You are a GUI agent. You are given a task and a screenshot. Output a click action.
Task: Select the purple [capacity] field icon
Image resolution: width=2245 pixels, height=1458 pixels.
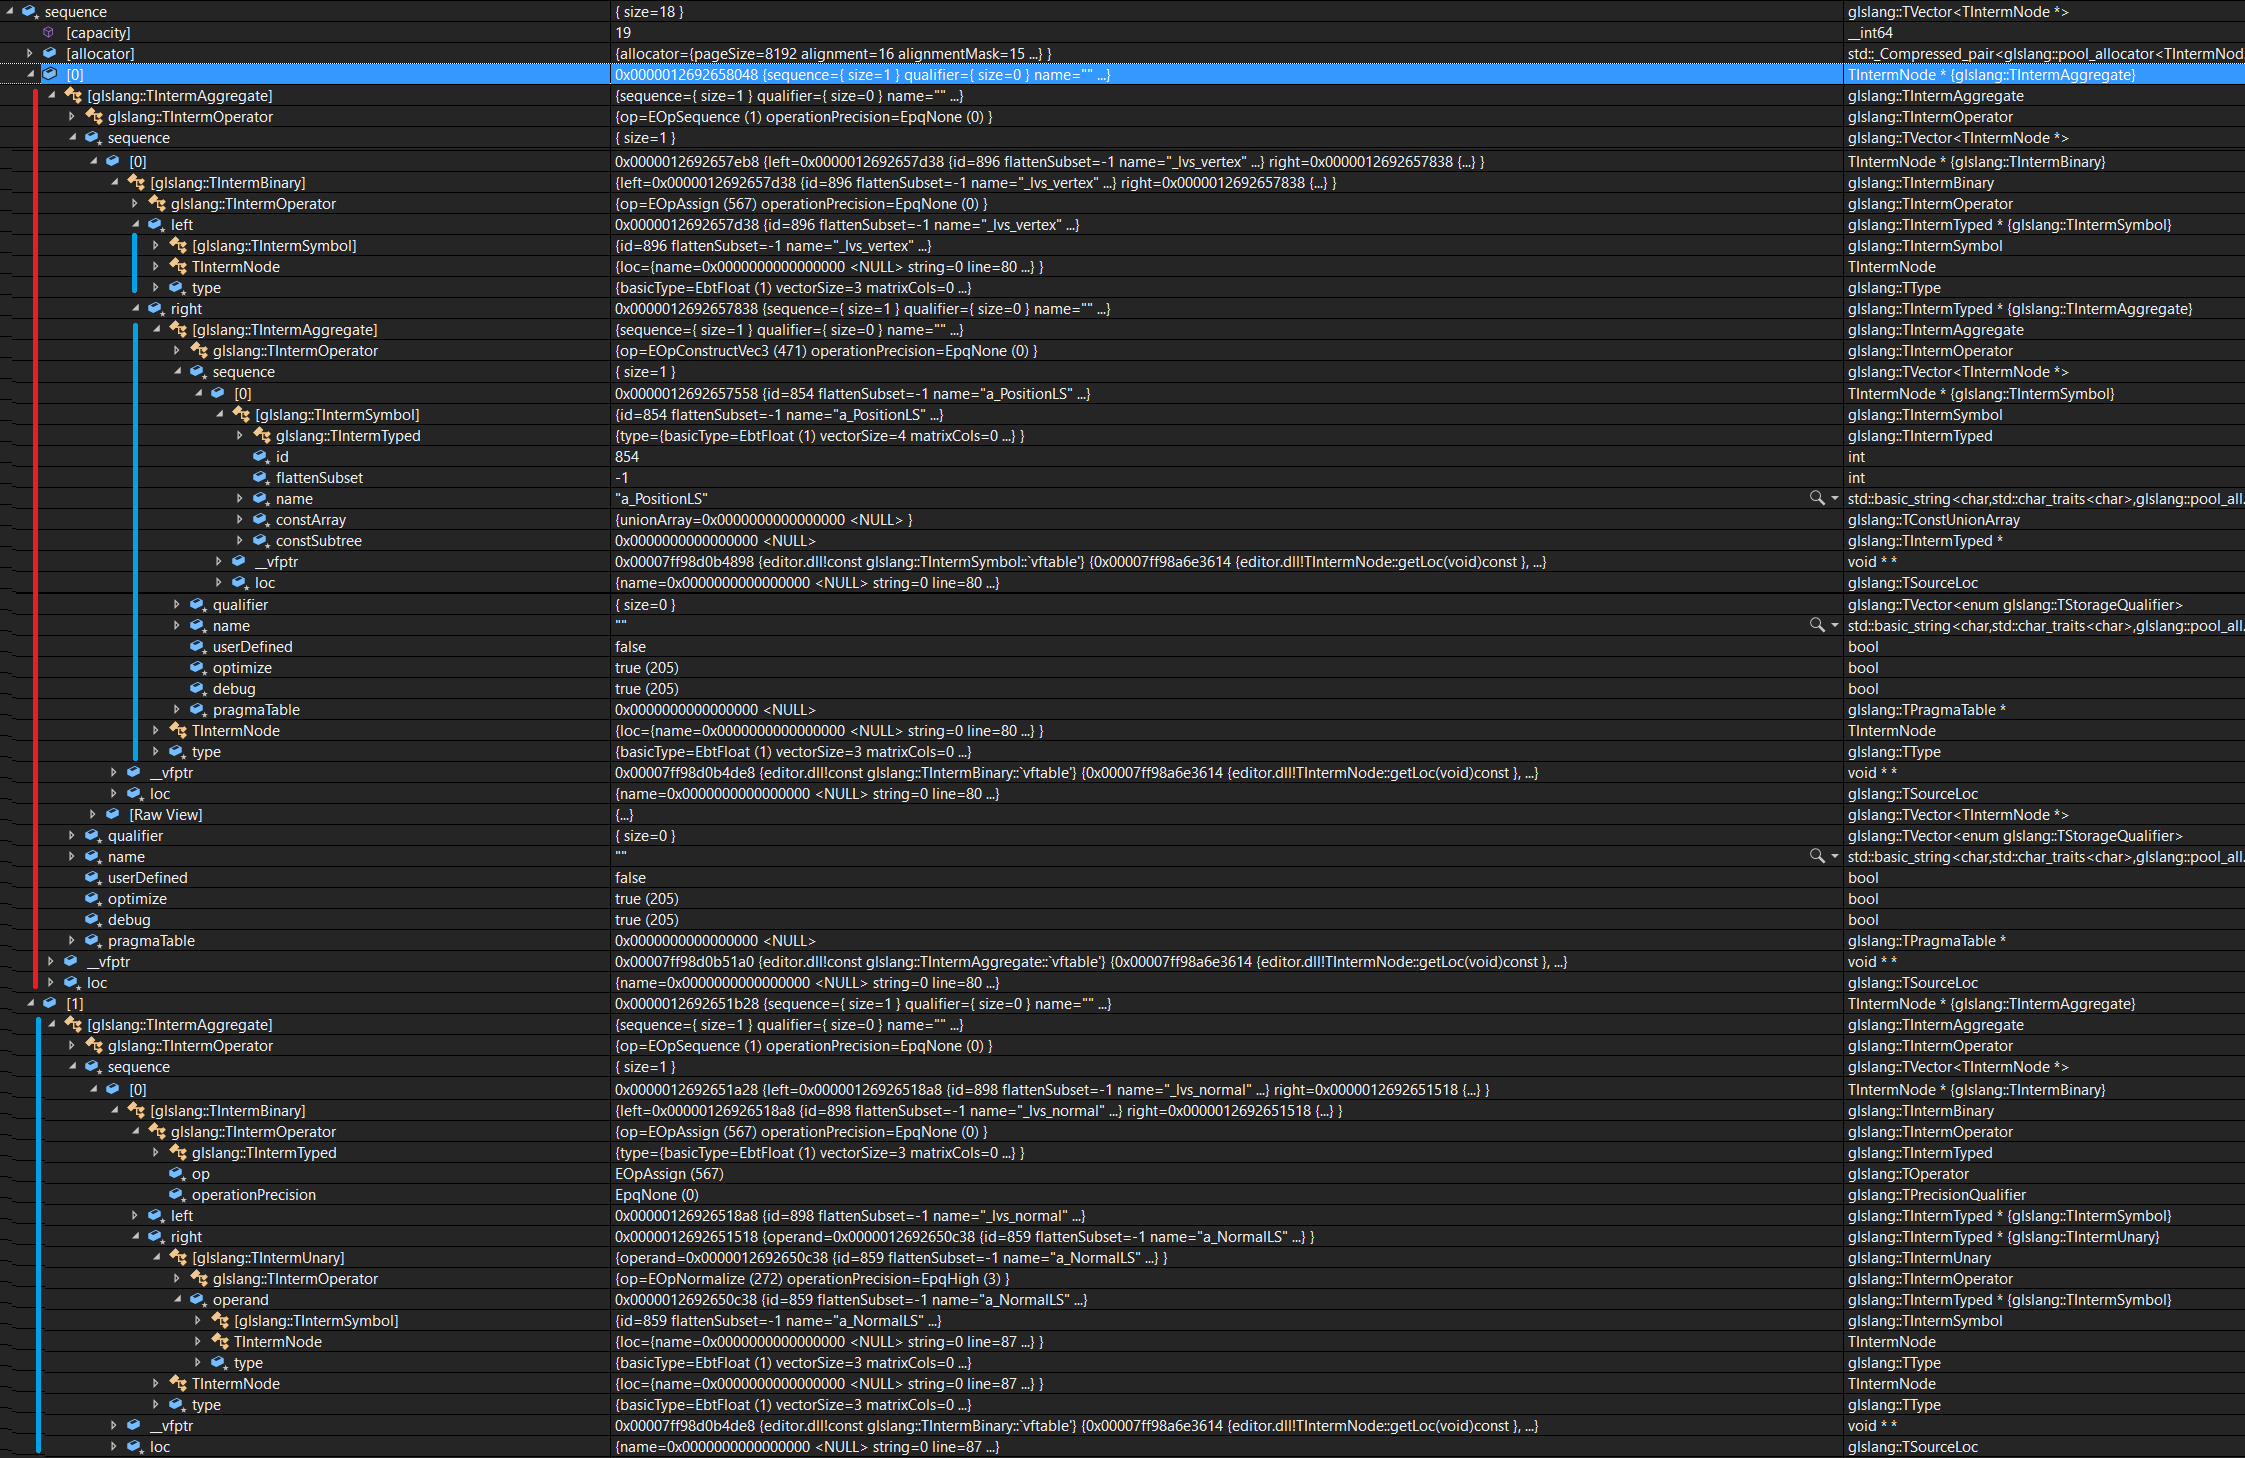pos(49,32)
